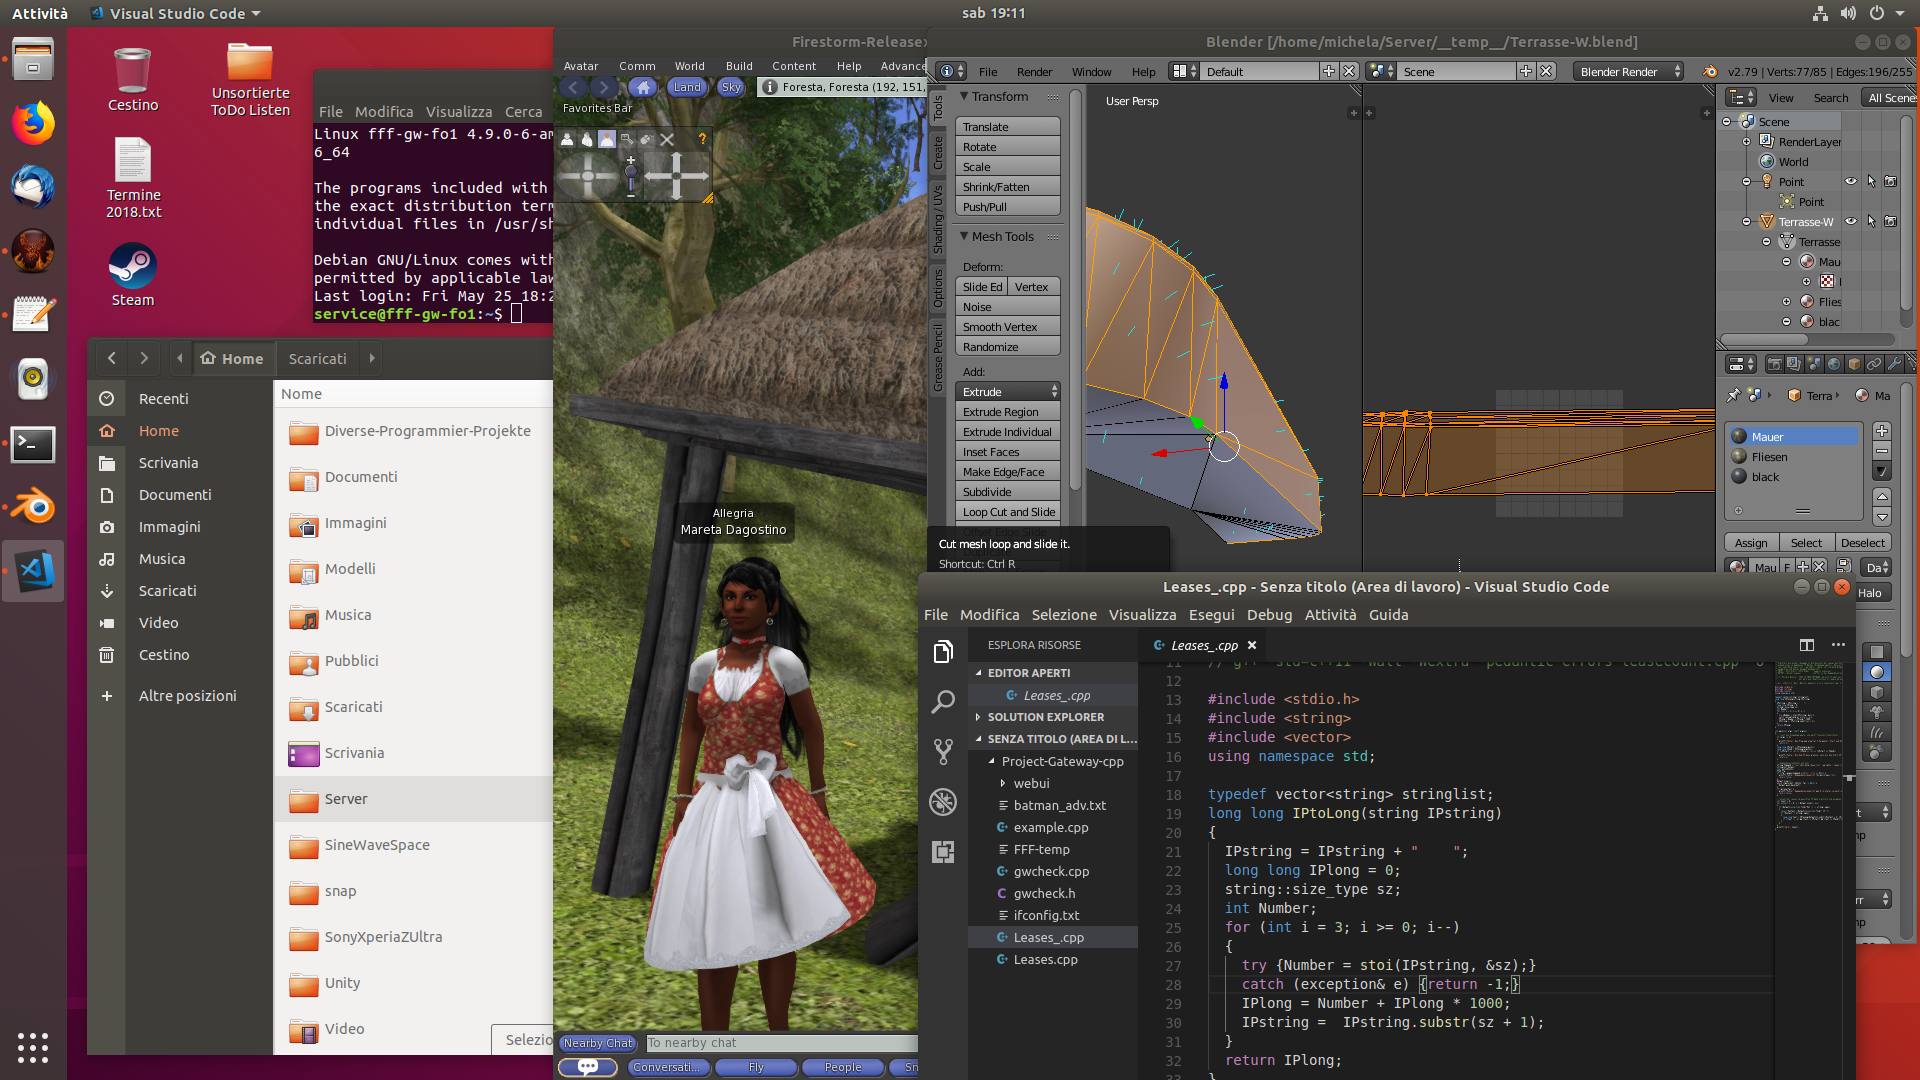Show Firestorm place info icon

pyautogui.click(x=769, y=87)
